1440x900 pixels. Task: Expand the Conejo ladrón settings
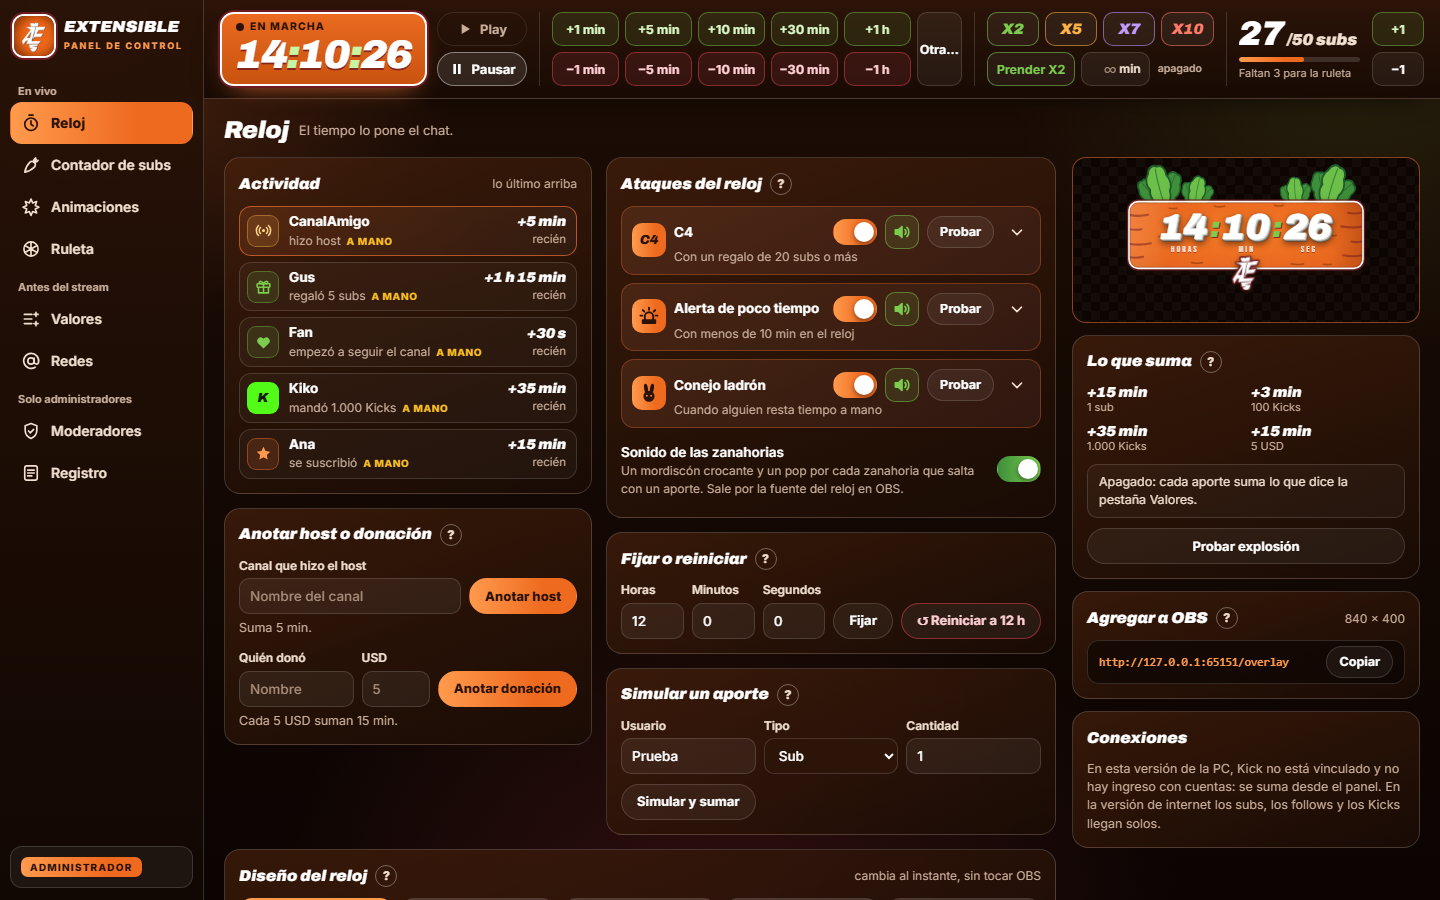[1017, 385]
